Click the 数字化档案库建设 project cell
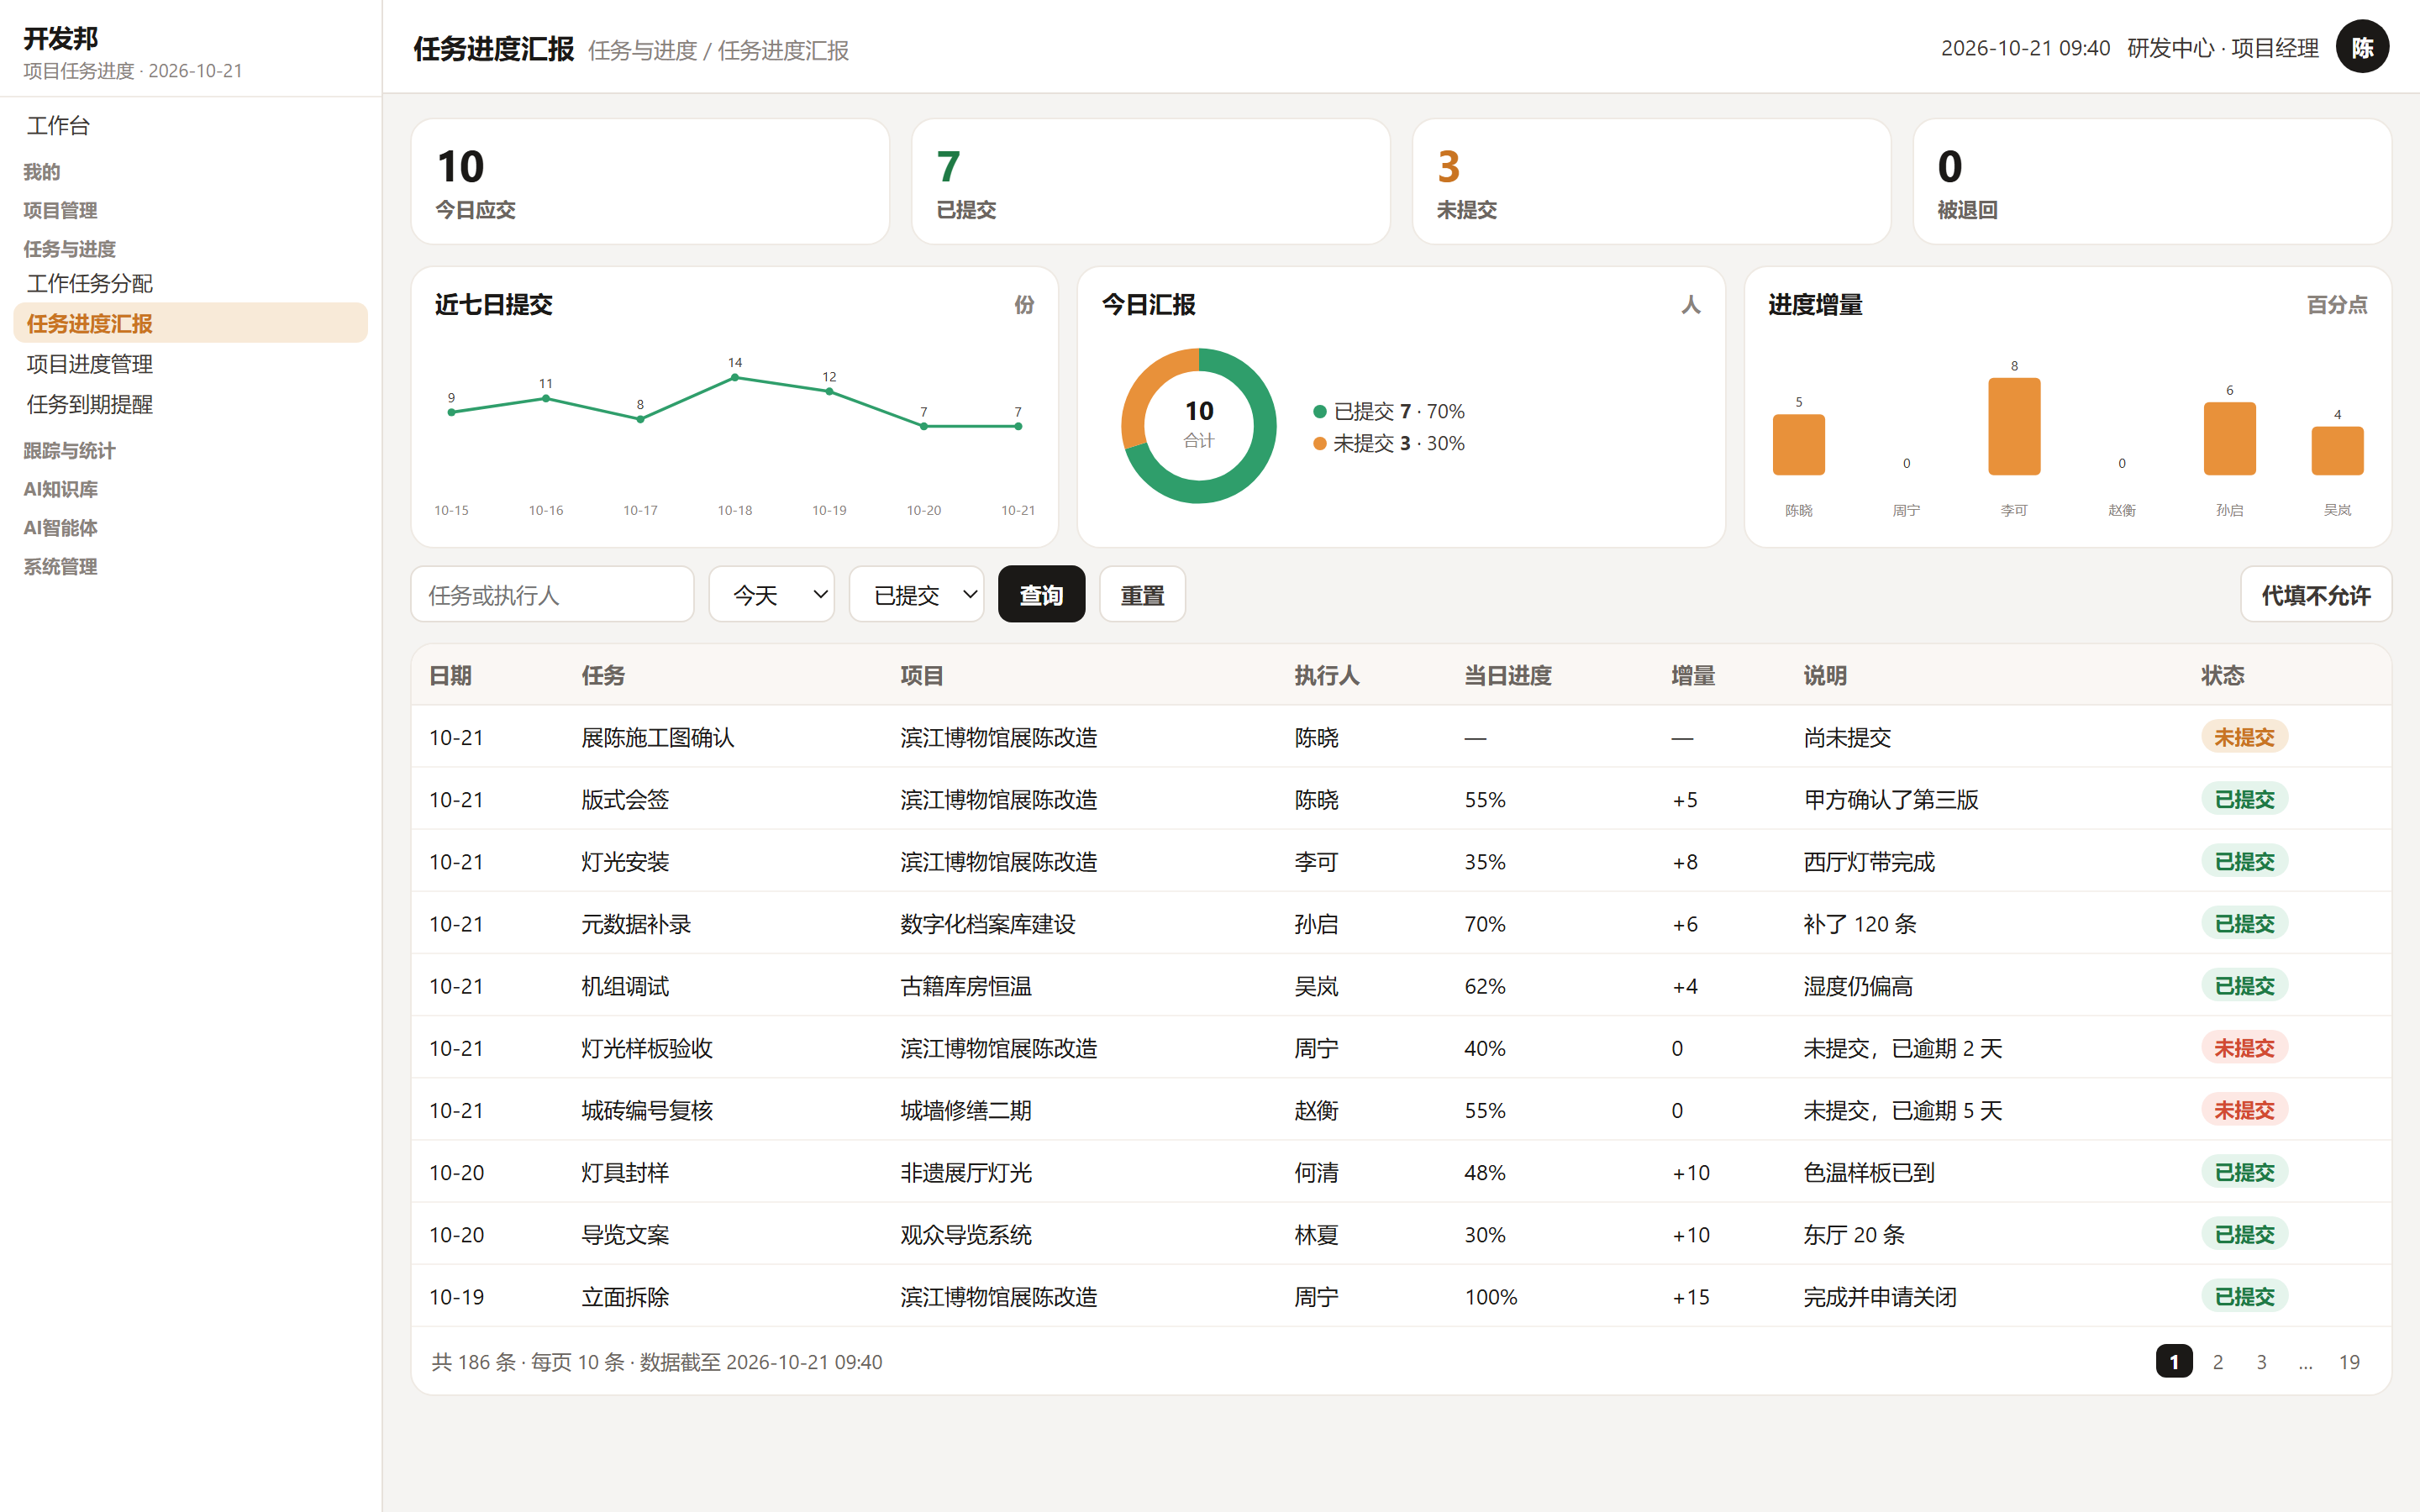2420x1512 pixels. [x=987, y=924]
